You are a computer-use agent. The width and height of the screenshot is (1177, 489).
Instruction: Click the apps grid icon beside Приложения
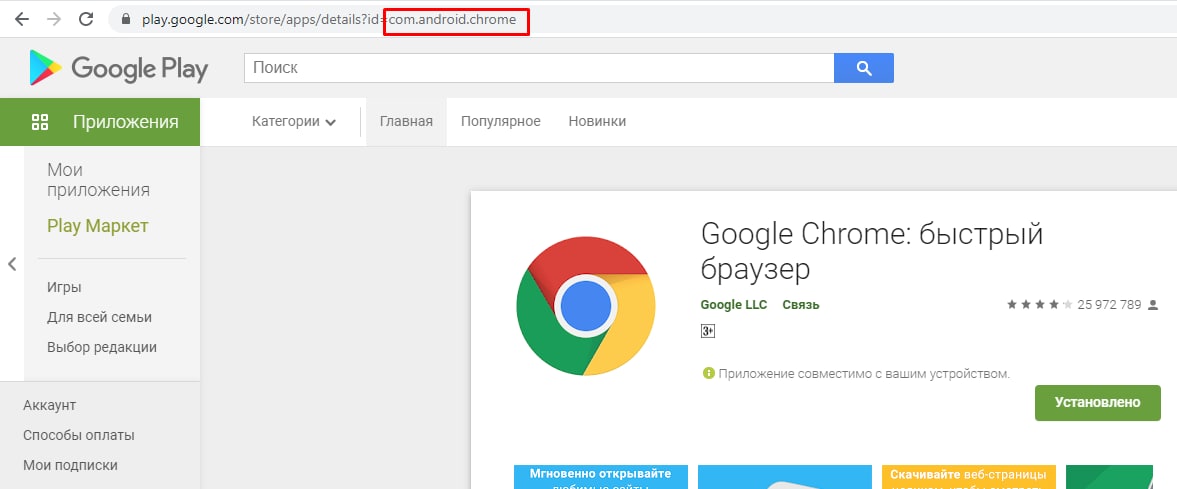[40, 122]
